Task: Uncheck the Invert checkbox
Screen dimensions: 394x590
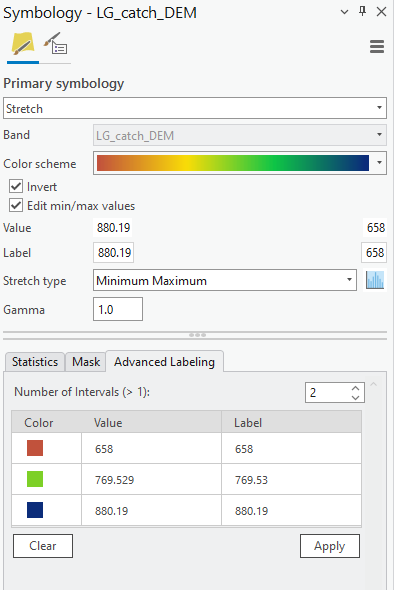Action: [x=16, y=186]
